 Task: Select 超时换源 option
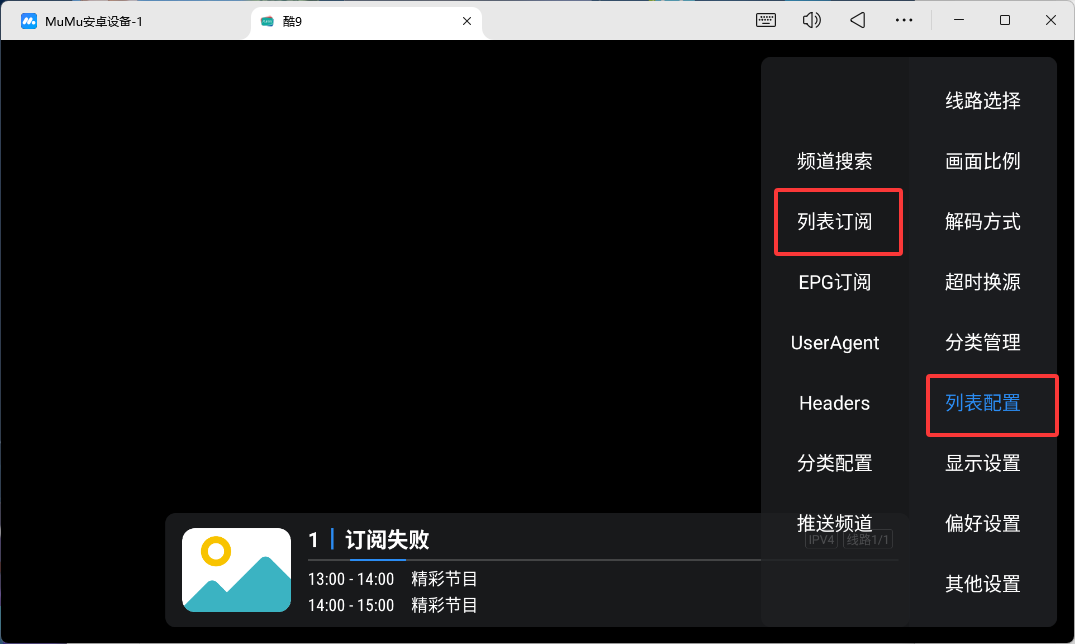[x=982, y=282]
